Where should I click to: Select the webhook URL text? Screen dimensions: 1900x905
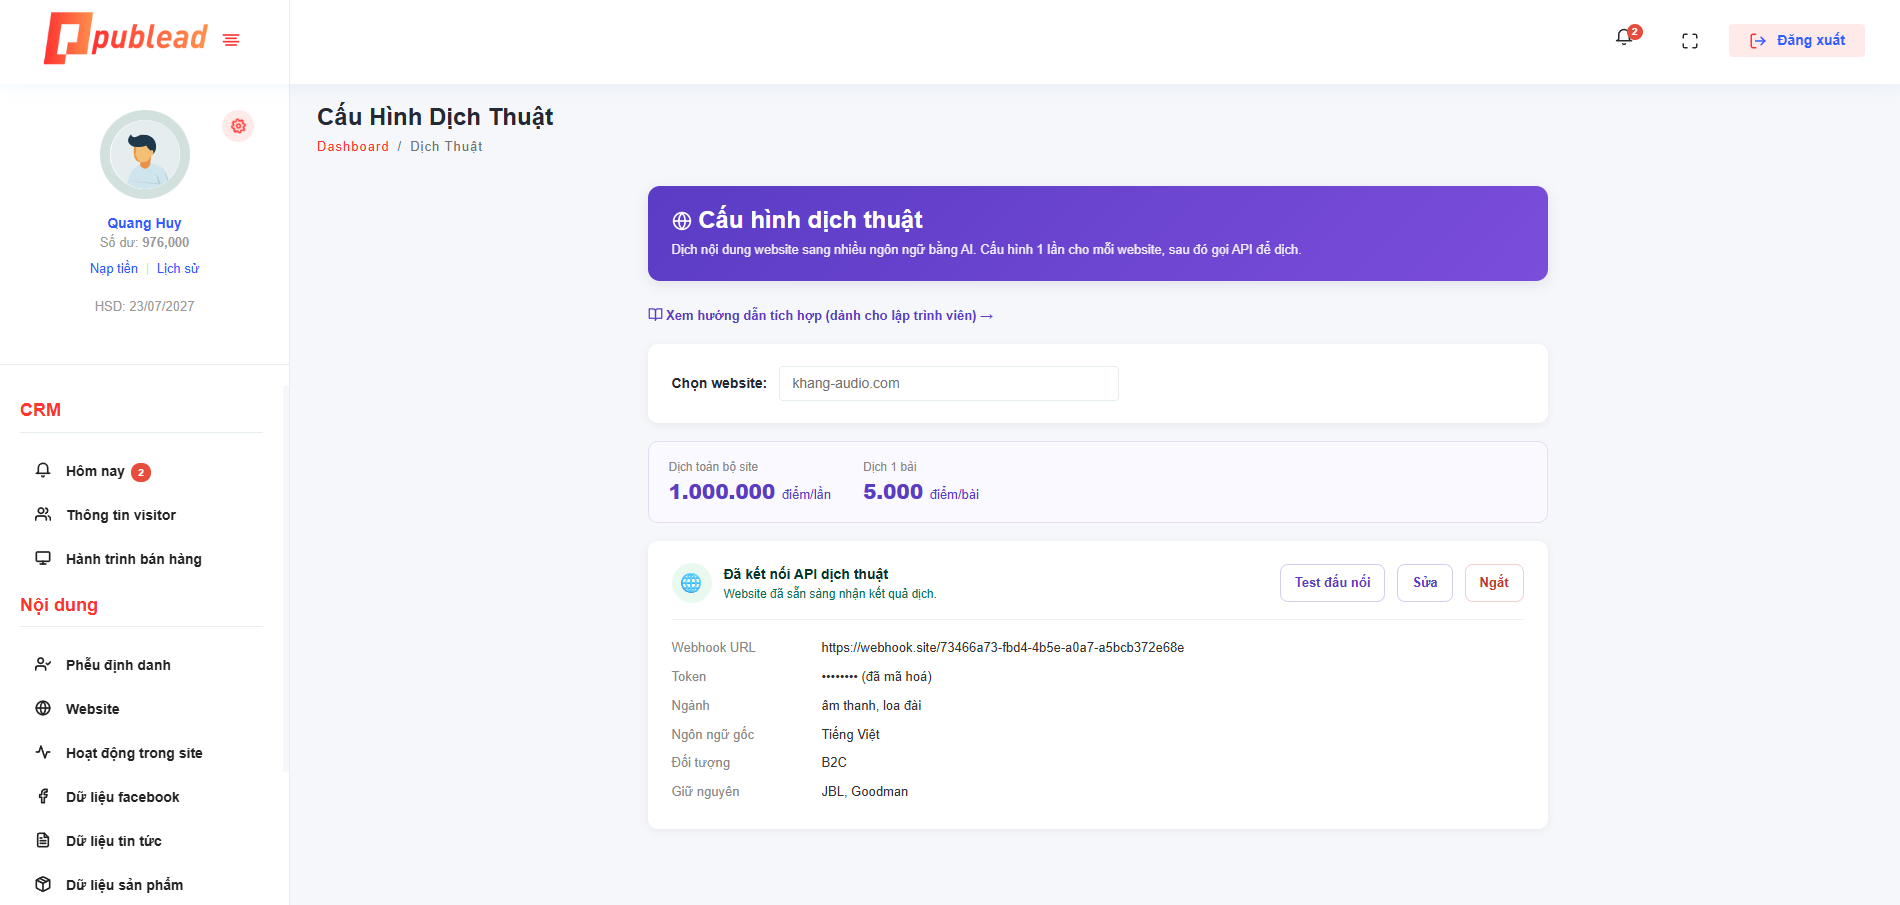point(1003,648)
